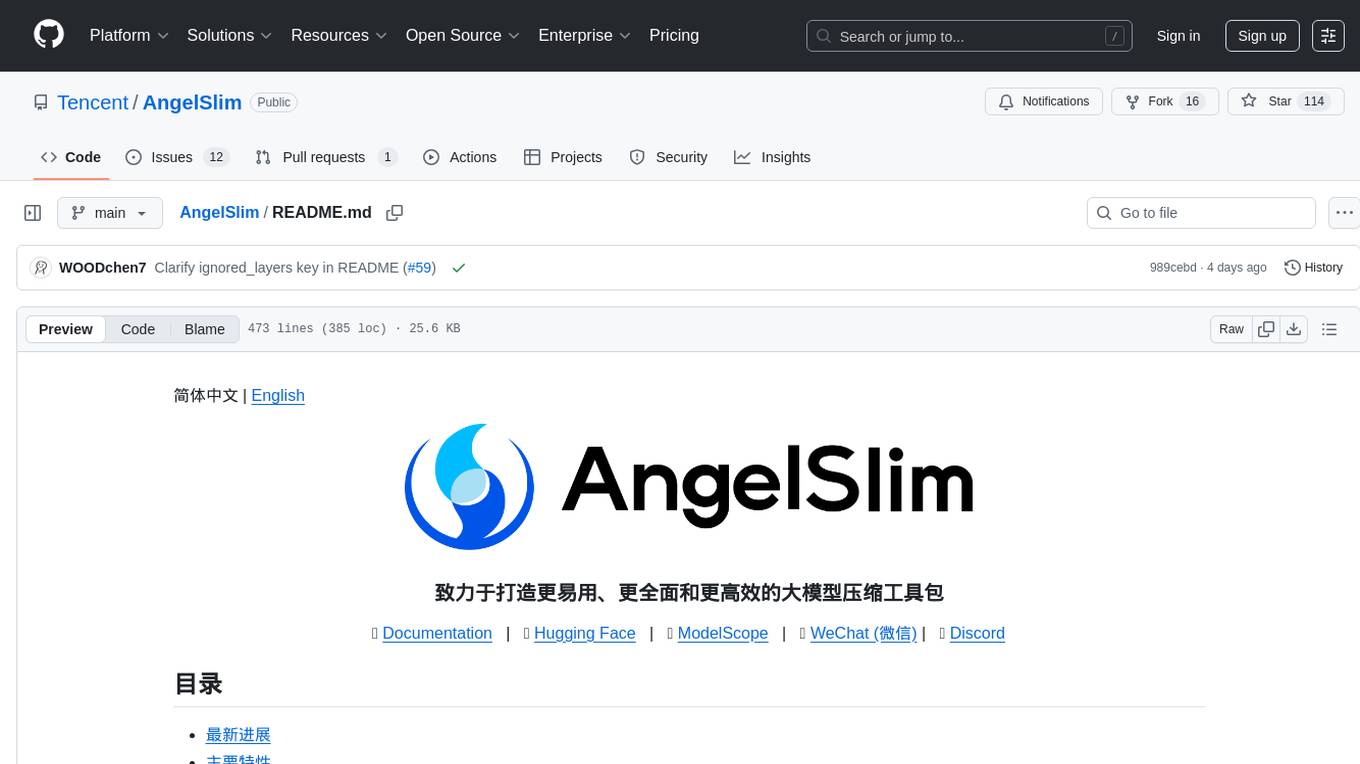Open the fork count 16
This screenshot has width=1360, height=764.
pyautogui.click(x=1192, y=101)
